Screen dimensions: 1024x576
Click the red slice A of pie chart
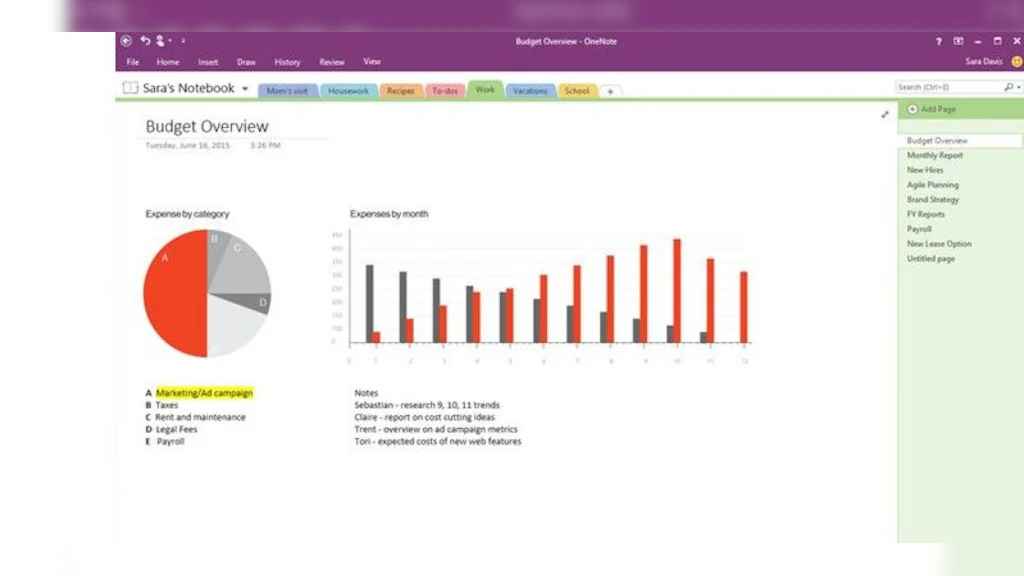[175, 294]
